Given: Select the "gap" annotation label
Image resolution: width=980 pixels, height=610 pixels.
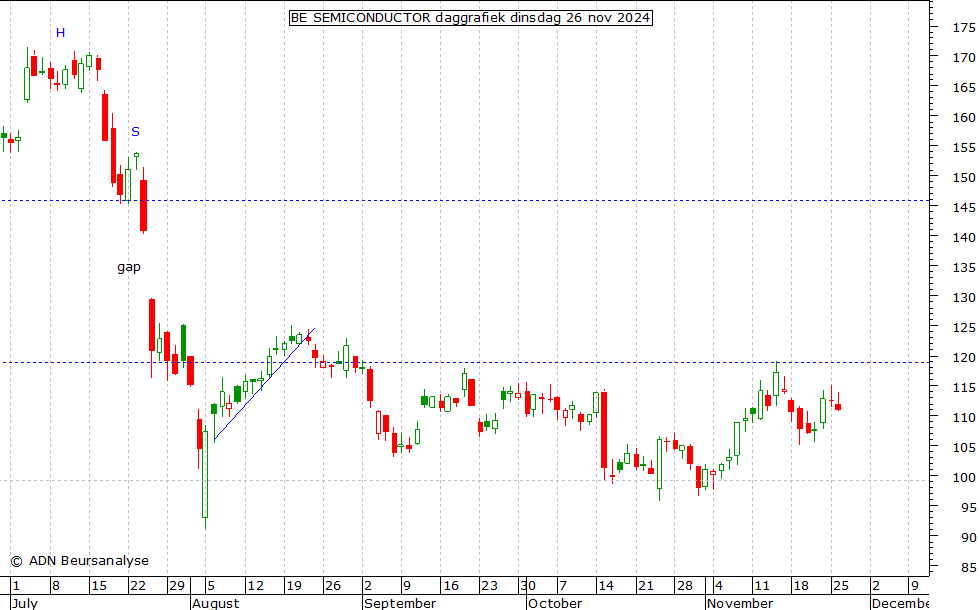Looking at the screenshot, I should coord(129,268).
